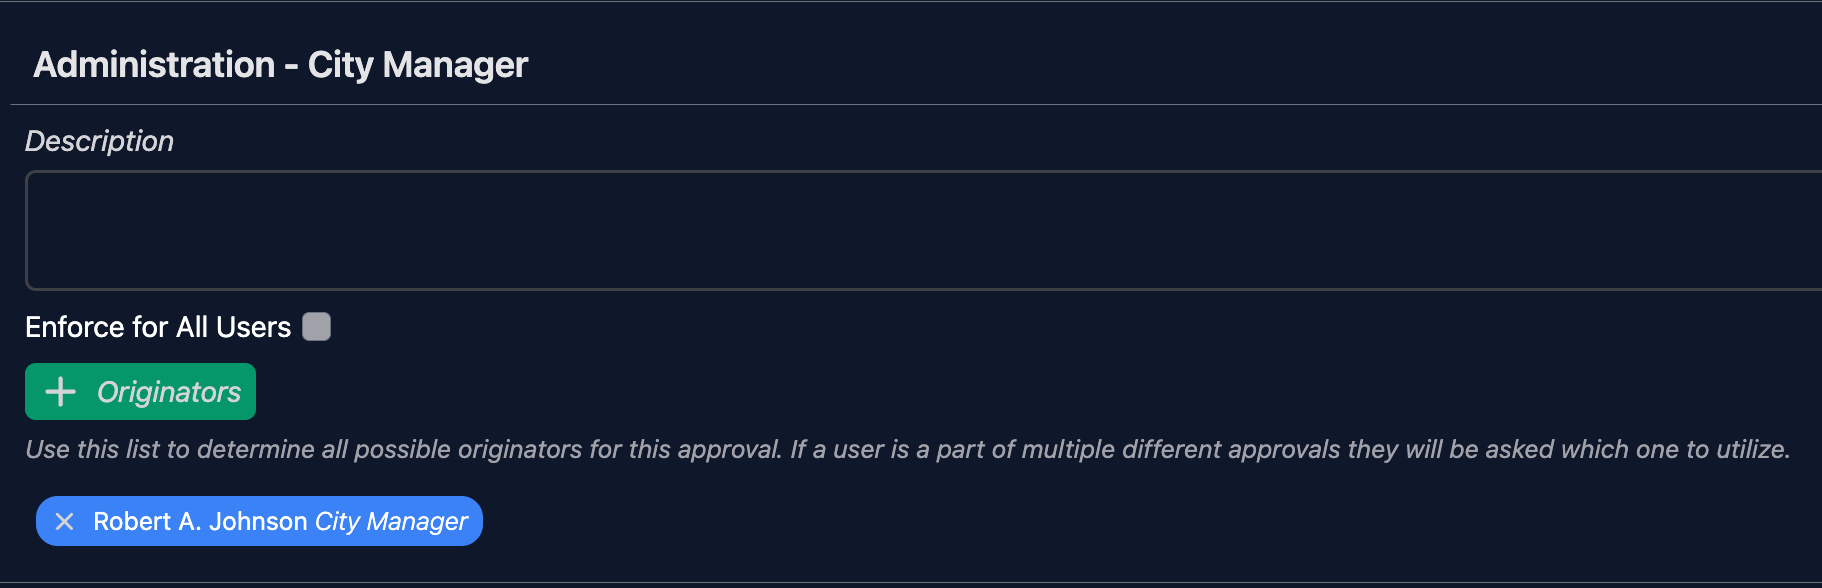
Task: Click the plus icon beside Originators
Action: pyautogui.click(x=61, y=392)
